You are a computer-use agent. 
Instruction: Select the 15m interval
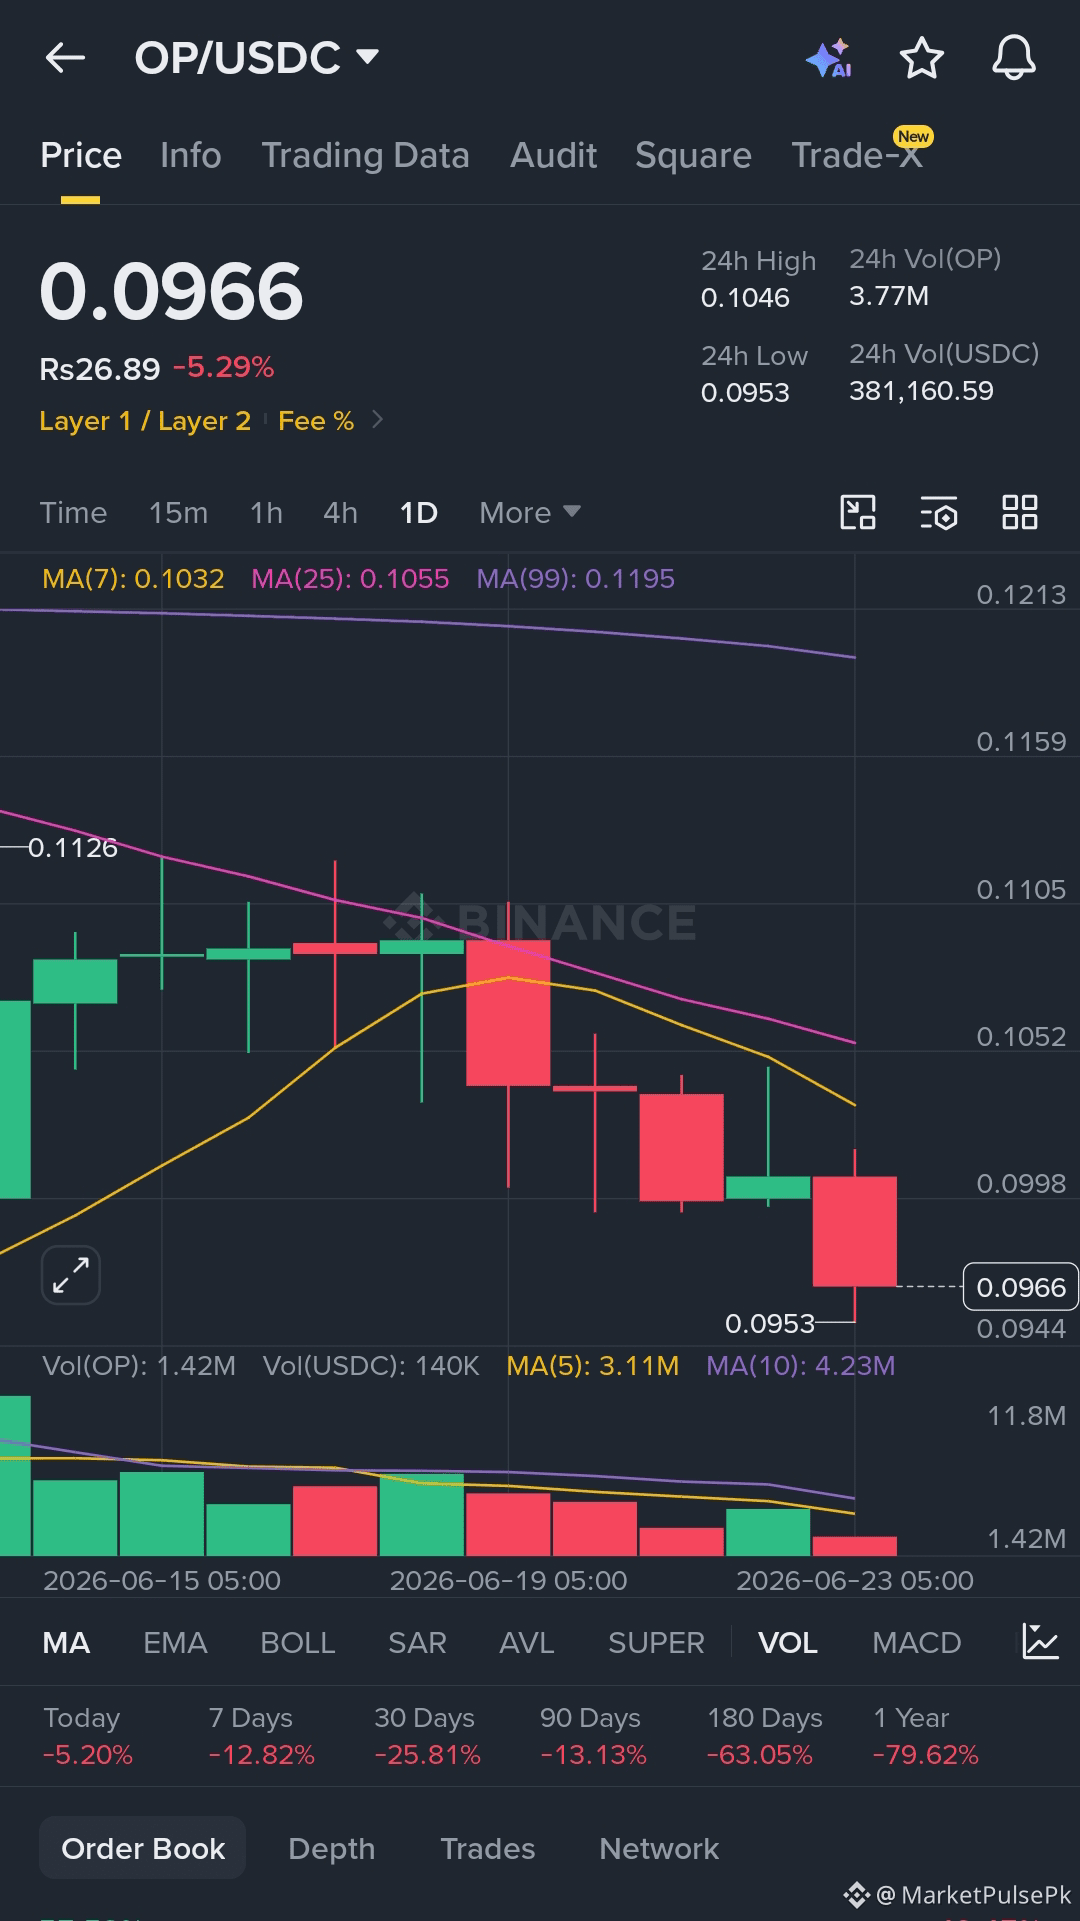click(x=178, y=513)
